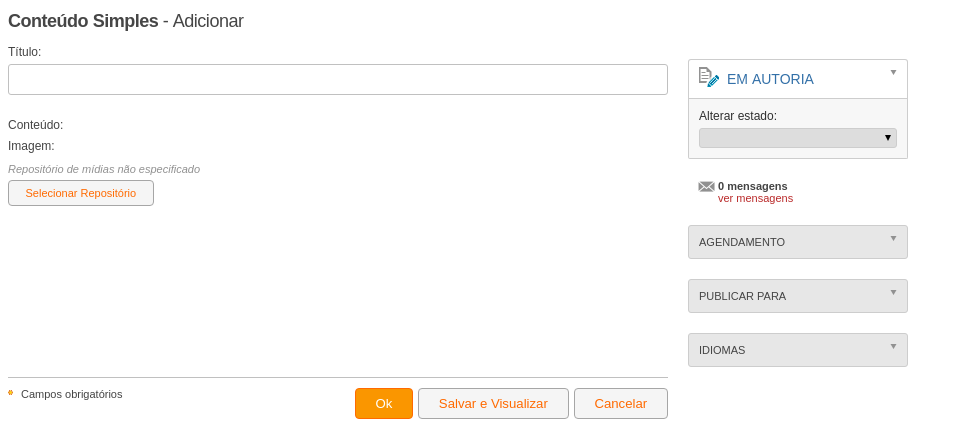Image resolution: width=975 pixels, height=444 pixels.
Task: Click the 0 mensagens counter text
Action: [752, 186]
